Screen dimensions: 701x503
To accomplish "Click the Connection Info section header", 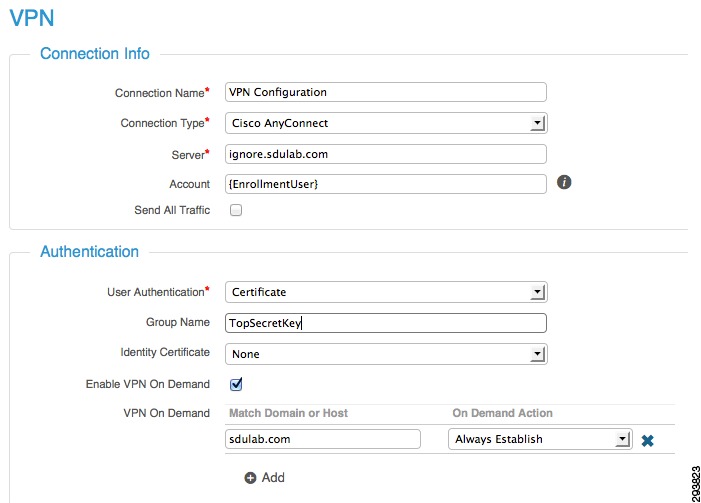I will [95, 54].
